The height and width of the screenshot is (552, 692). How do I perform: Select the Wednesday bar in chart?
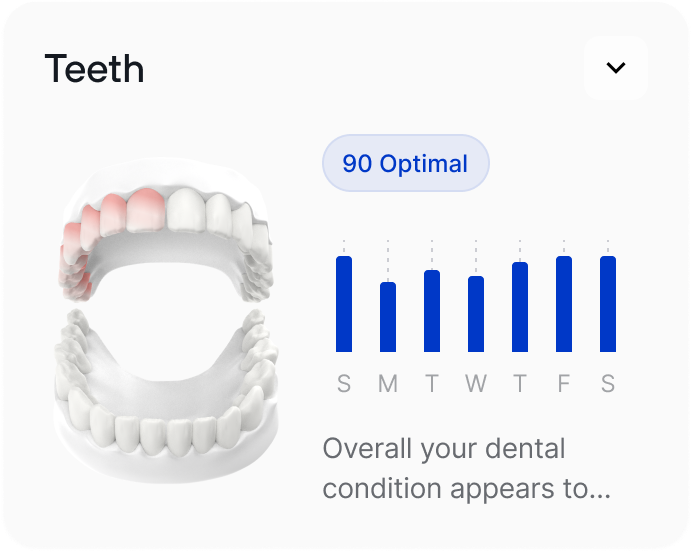476,314
